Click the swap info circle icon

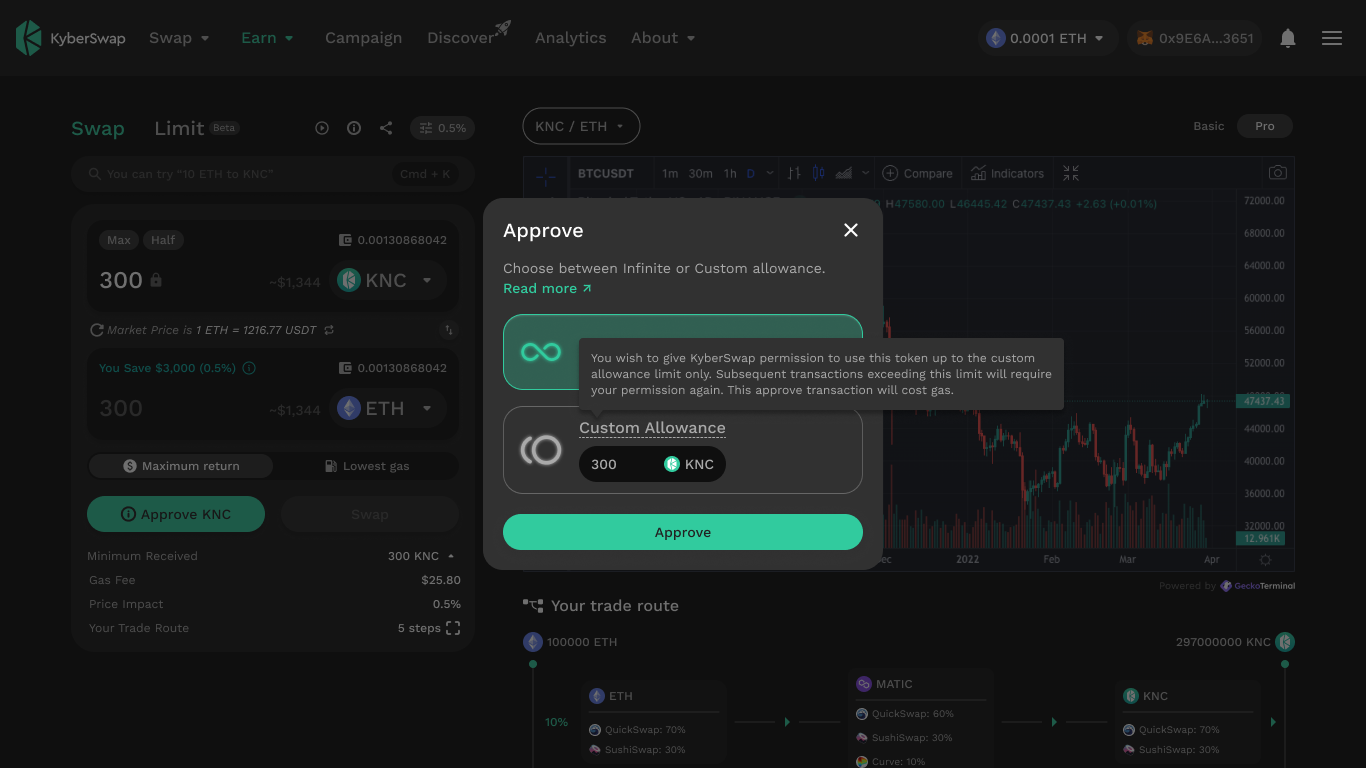click(354, 128)
